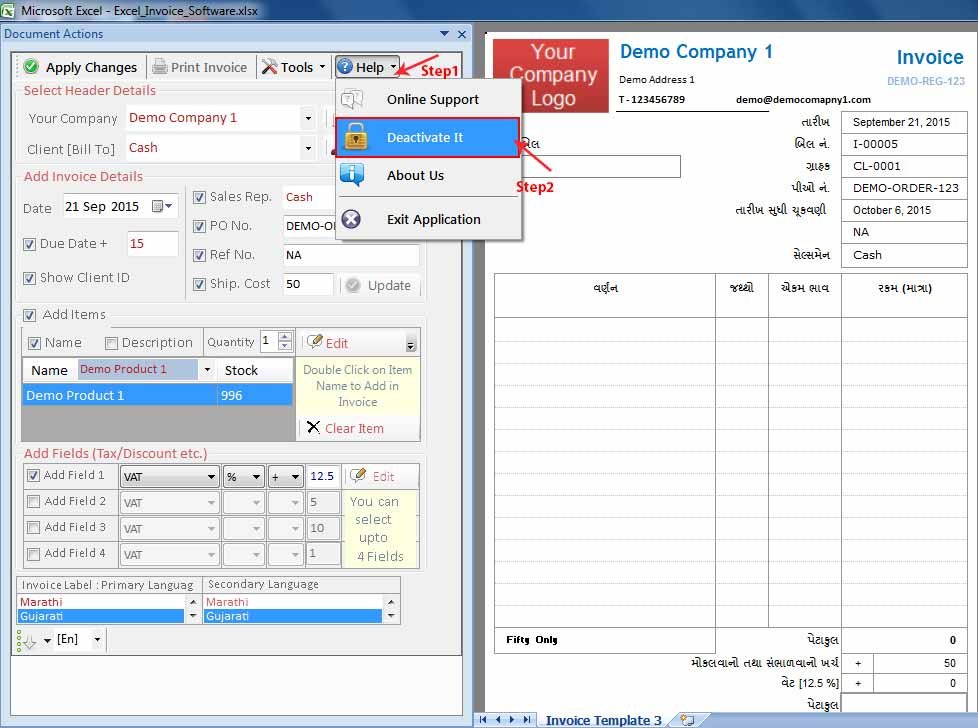
Task: Click Your Company Logo image
Action: point(551,75)
